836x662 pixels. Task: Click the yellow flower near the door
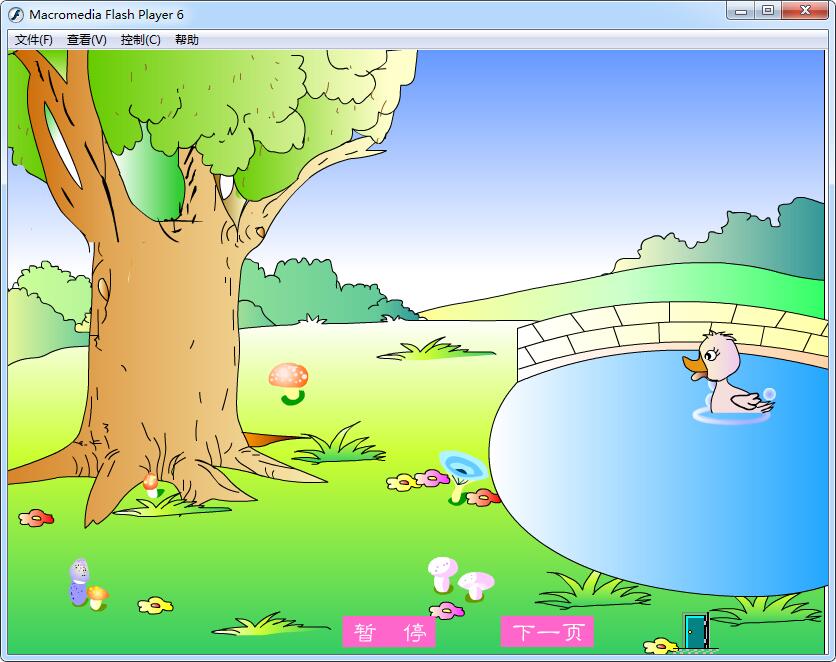click(x=660, y=645)
